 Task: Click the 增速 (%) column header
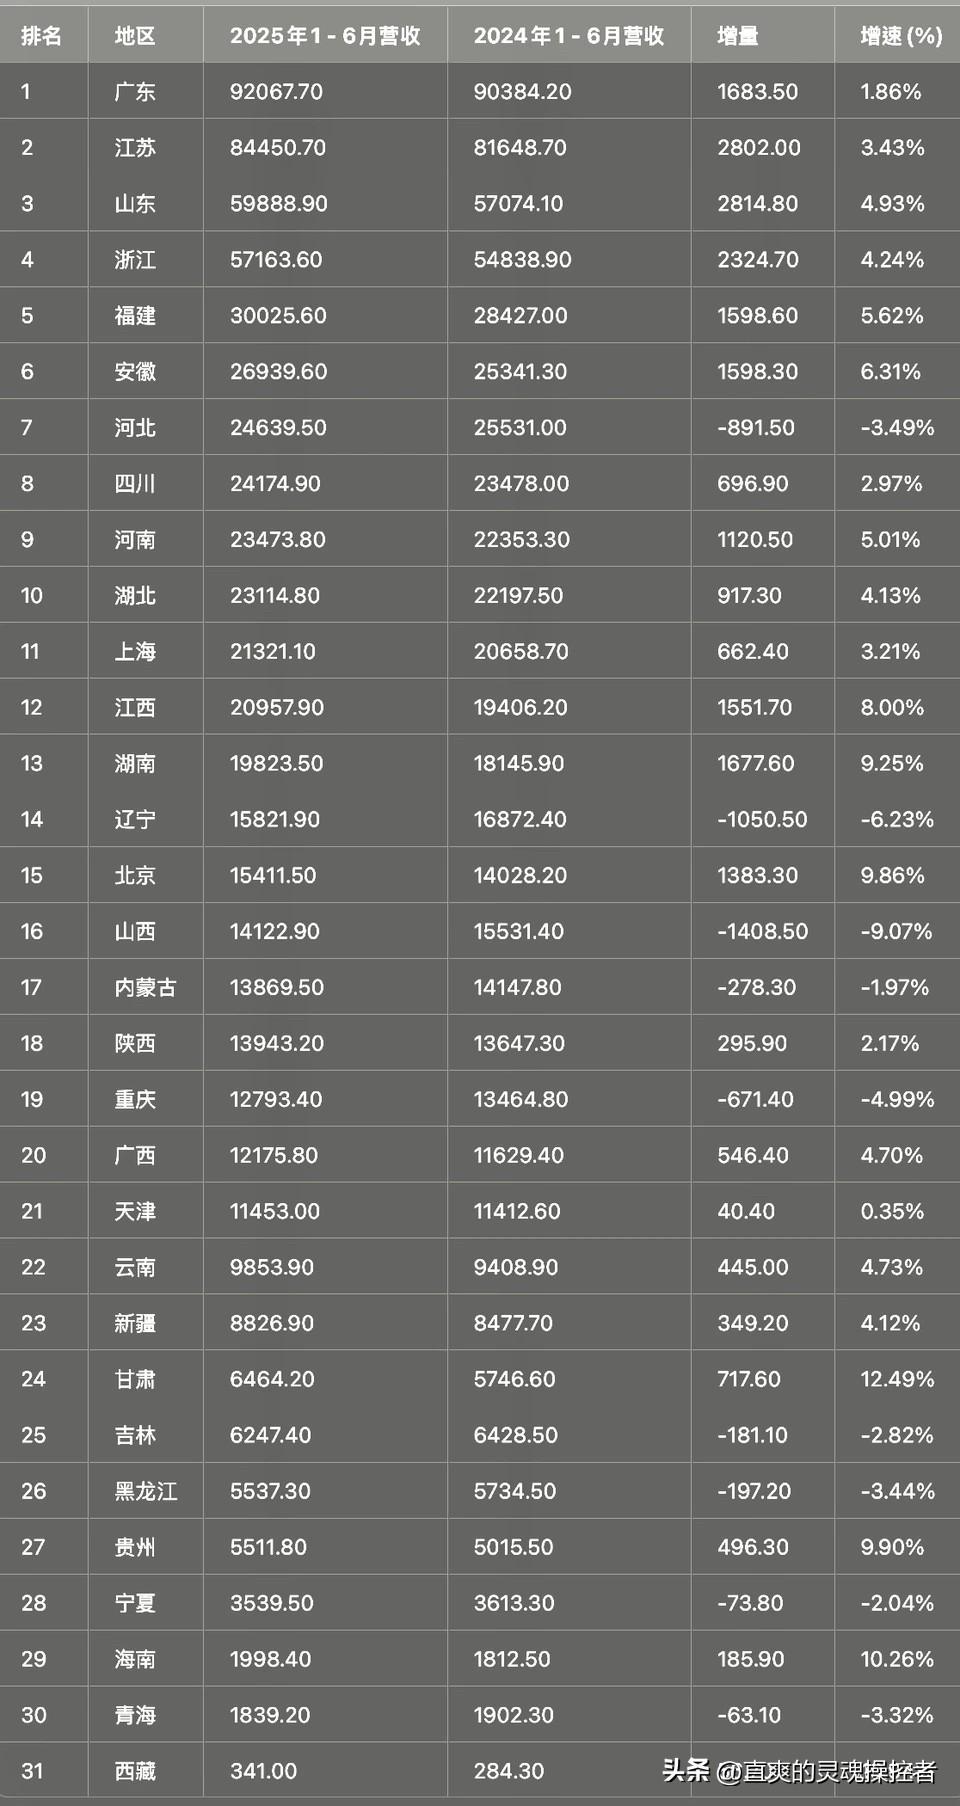click(901, 36)
